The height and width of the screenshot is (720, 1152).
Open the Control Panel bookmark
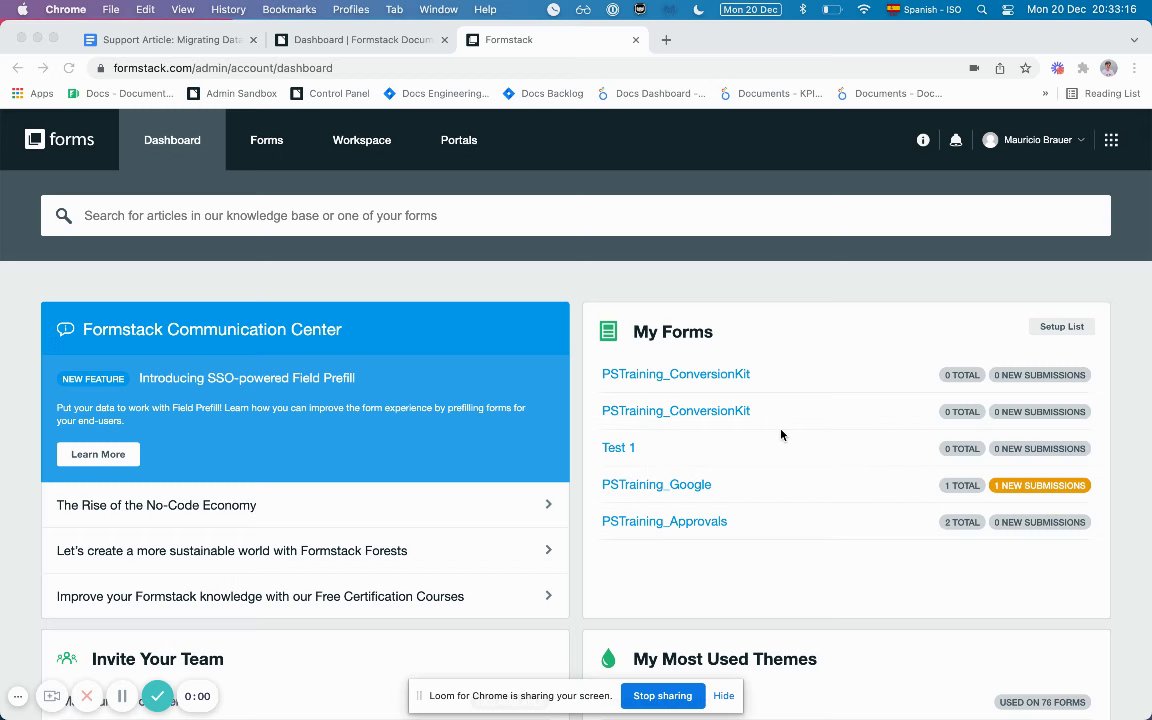(x=330, y=93)
